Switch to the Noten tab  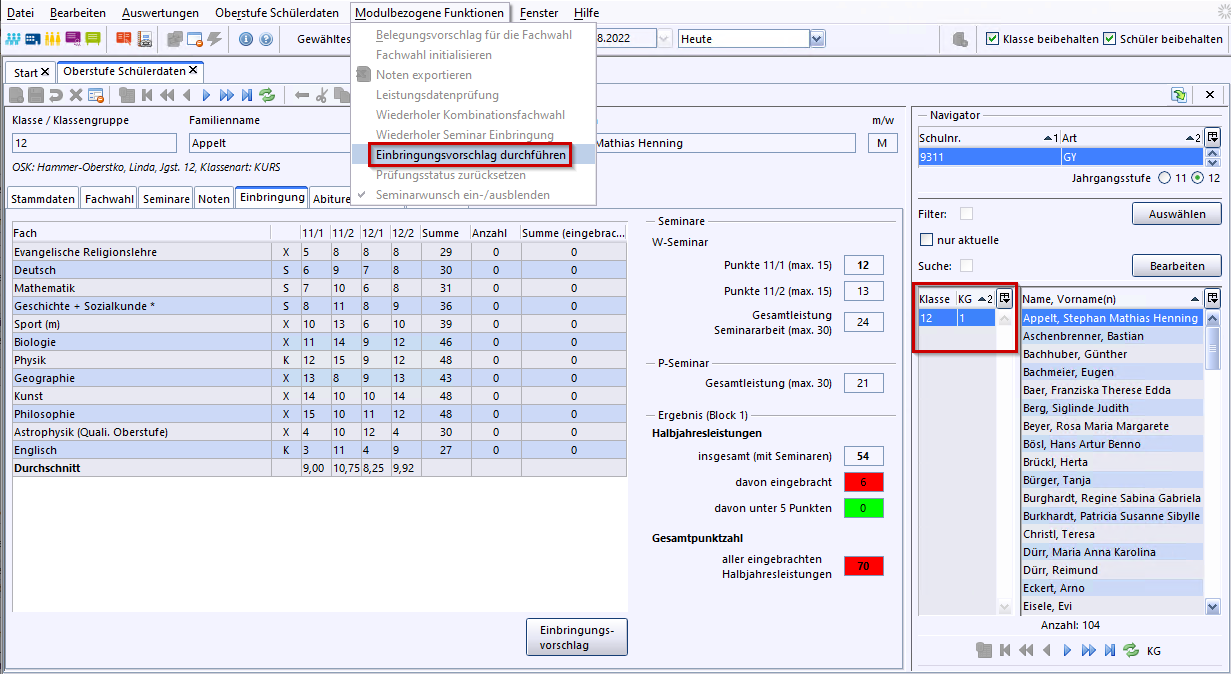pyautogui.click(x=214, y=199)
